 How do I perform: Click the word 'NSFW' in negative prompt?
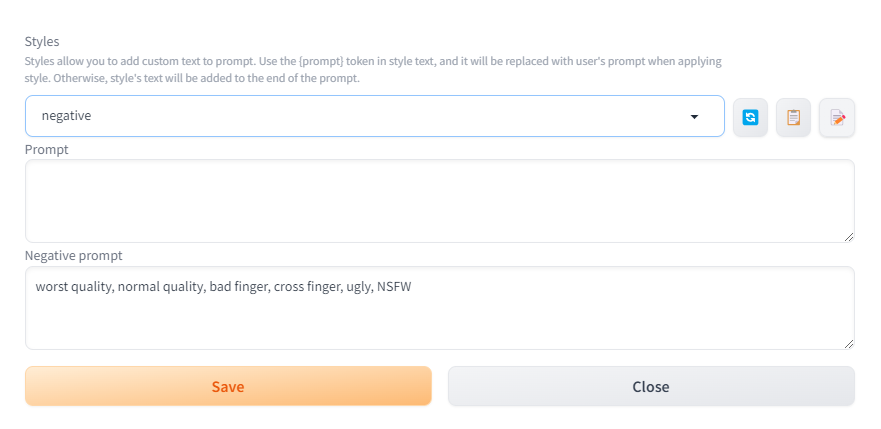click(395, 287)
